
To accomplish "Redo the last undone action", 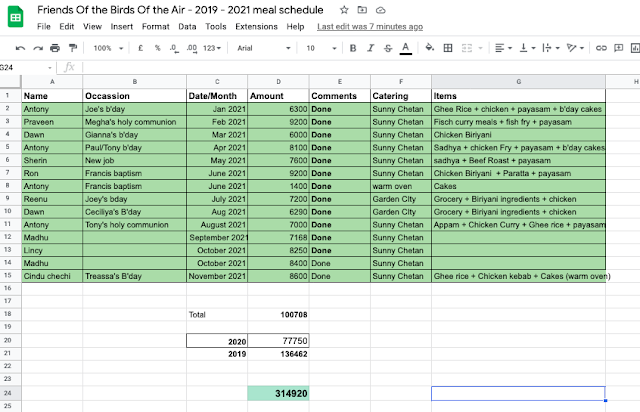I will [38, 48].
